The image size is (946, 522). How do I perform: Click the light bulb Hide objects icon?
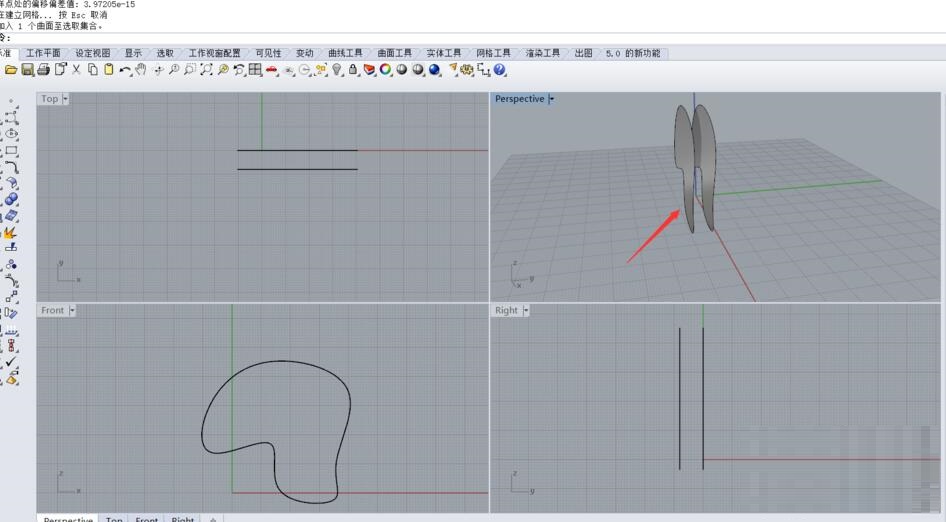click(337, 70)
